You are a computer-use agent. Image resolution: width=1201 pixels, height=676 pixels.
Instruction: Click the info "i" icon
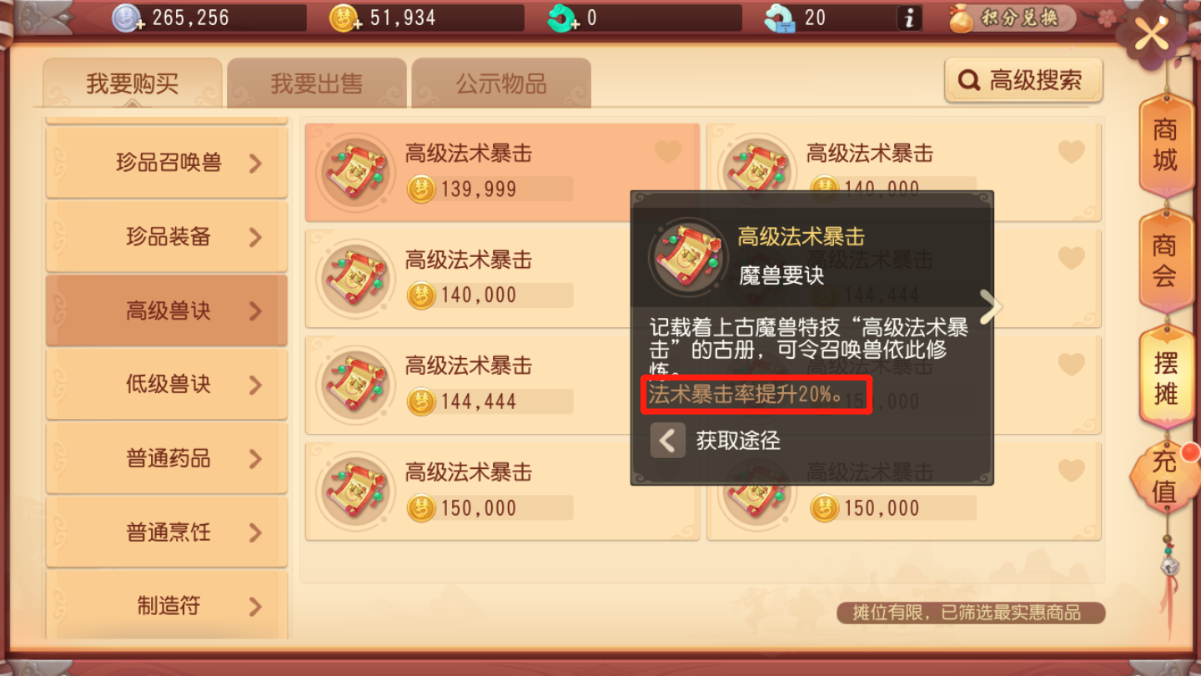pos(908,18)
